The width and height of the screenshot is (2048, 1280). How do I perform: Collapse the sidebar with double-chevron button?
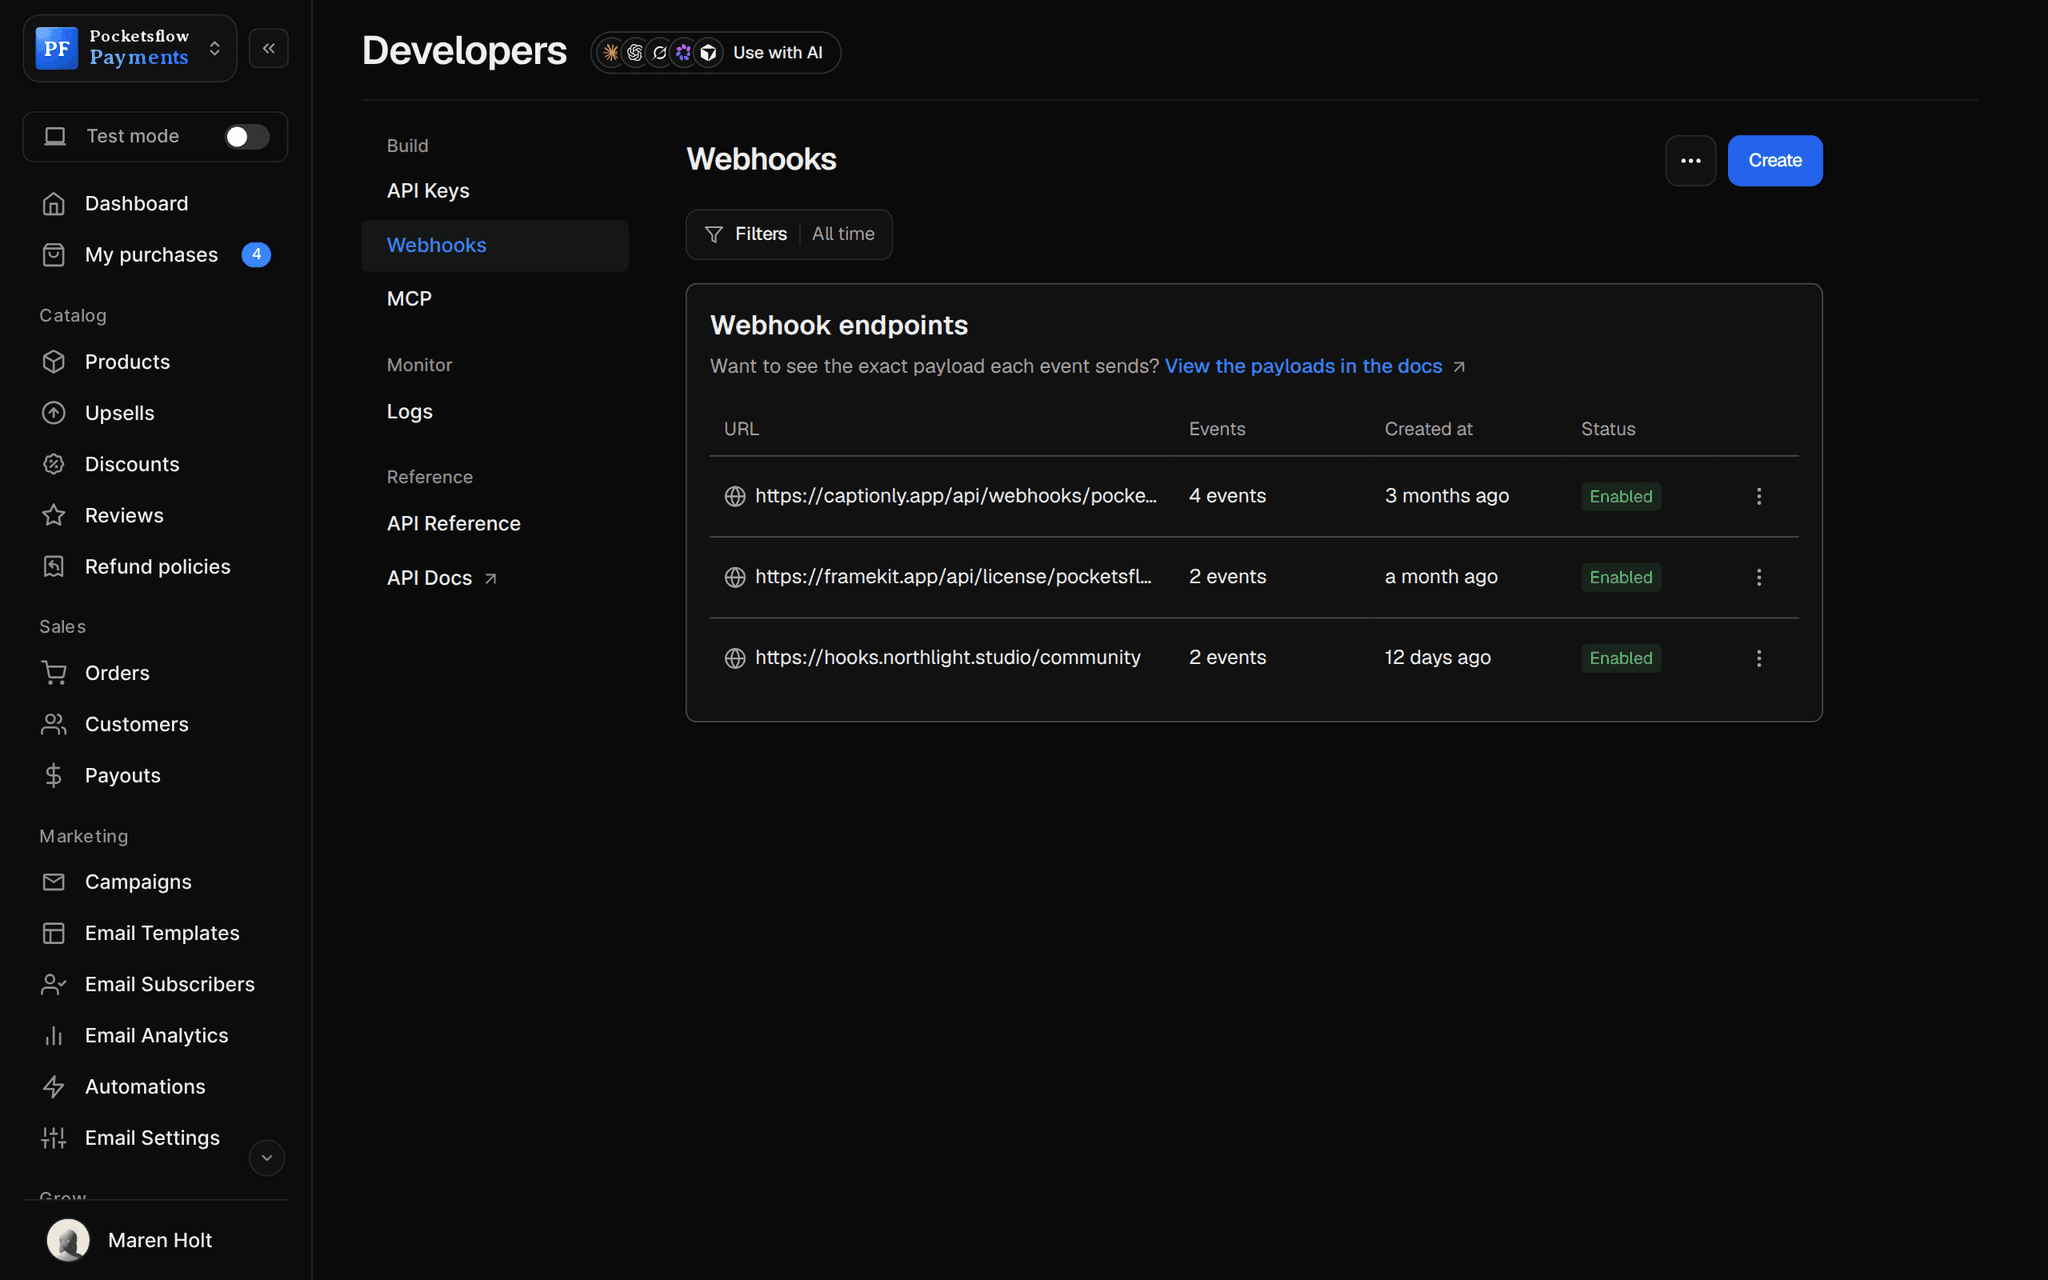pyautogui.click(x=269, y=48)
